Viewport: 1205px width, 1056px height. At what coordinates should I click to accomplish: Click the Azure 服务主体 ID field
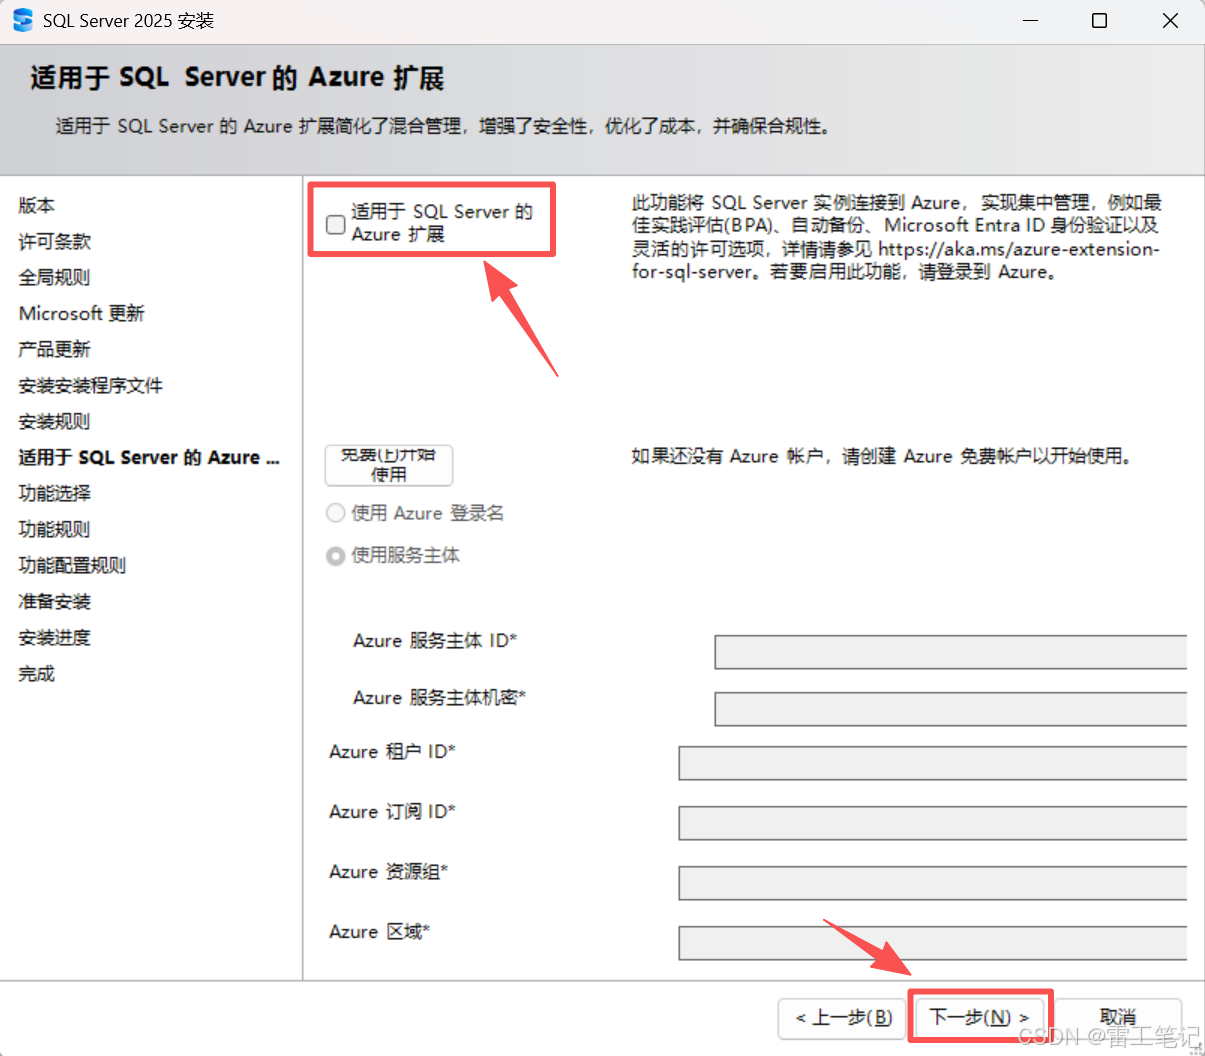(951, 652)
